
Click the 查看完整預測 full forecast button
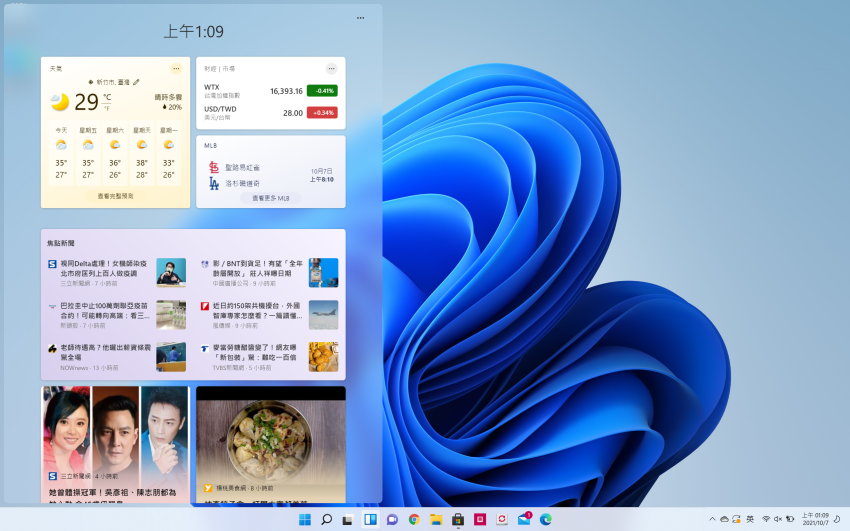pos(115,196)
